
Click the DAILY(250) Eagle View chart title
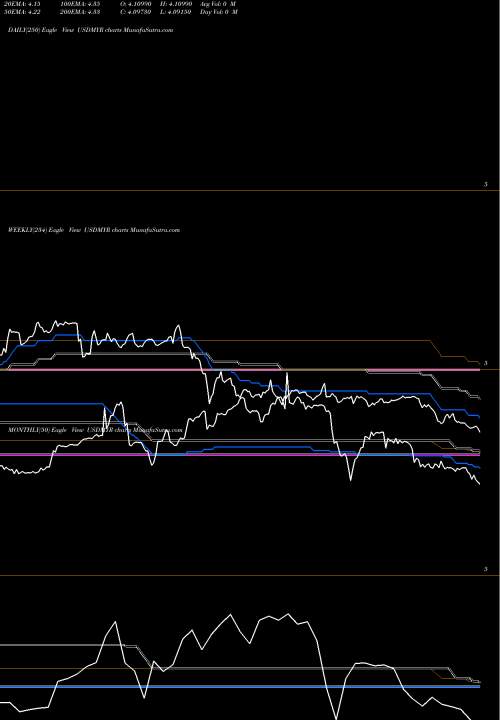pyautogui.click(x=90, y=30)
